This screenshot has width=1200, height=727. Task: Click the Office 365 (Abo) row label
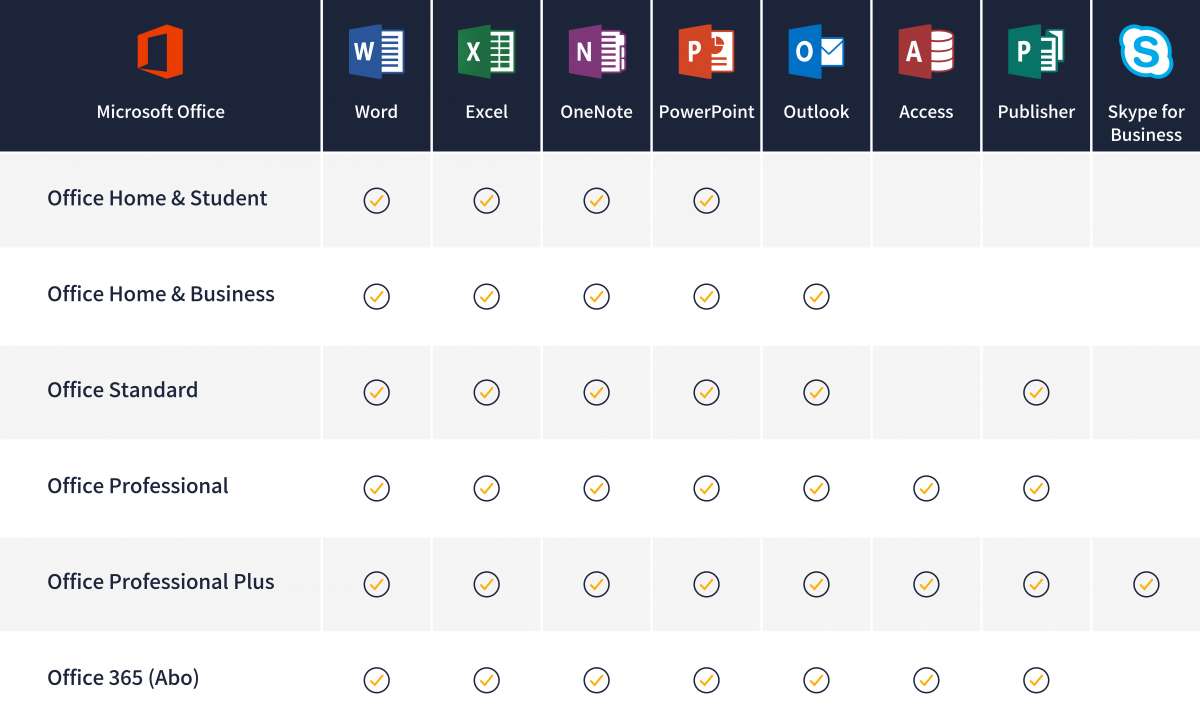[x=123, y=678]
